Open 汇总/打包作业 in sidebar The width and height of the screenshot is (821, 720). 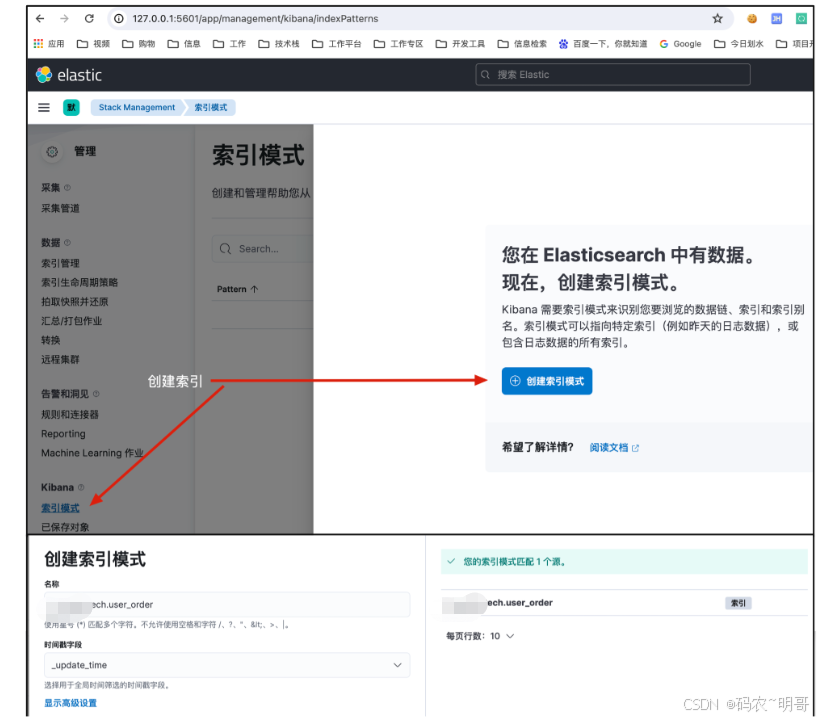tap(72, 322)
